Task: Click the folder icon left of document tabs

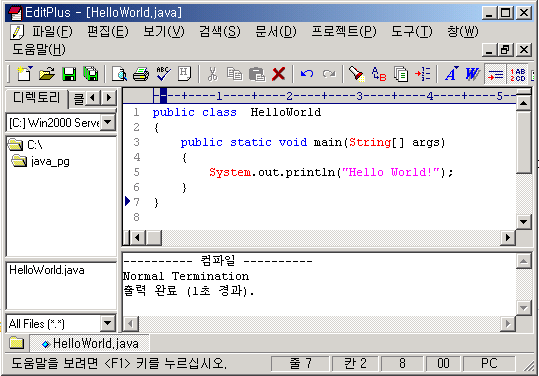Action: click(x=17, y=343)
